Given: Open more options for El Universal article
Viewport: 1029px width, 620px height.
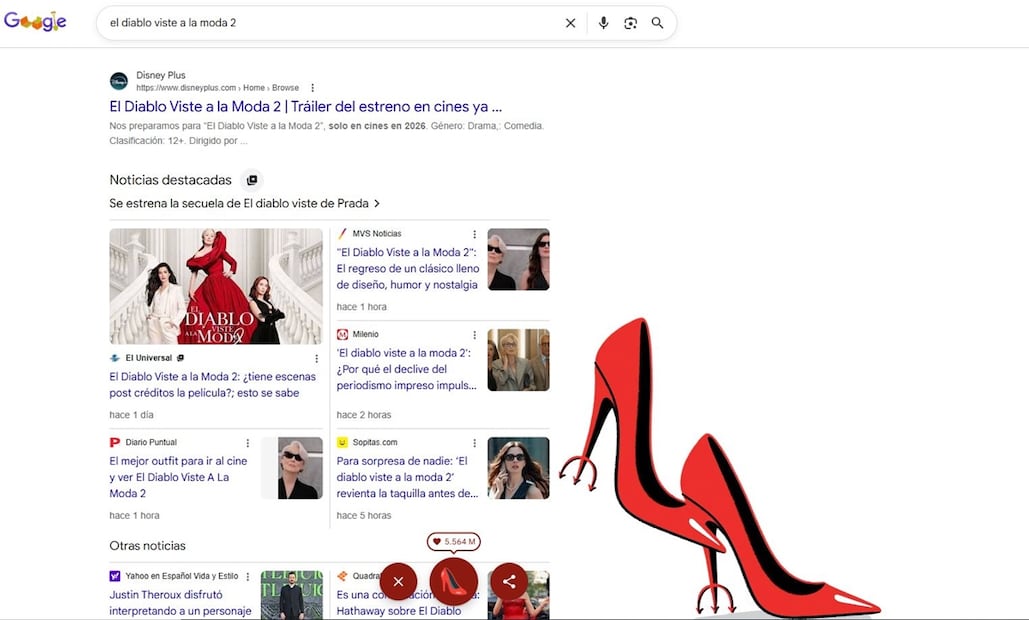Looking at the screenshot, I should click(x=316, y=359).
